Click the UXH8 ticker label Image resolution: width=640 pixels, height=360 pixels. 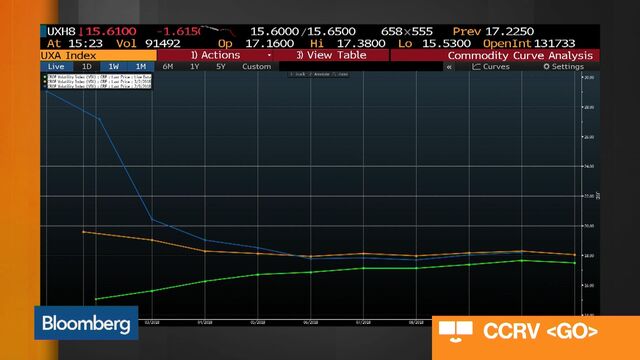click(61, 31)
